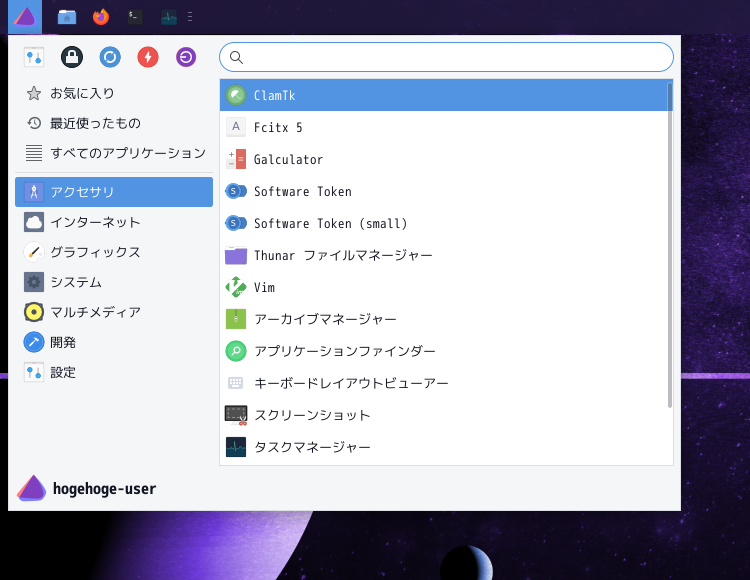The width and height of the screenshot is (750, 580).
Task: Click the keyboard layout viewer icon
Action: [x=236, y=383]
